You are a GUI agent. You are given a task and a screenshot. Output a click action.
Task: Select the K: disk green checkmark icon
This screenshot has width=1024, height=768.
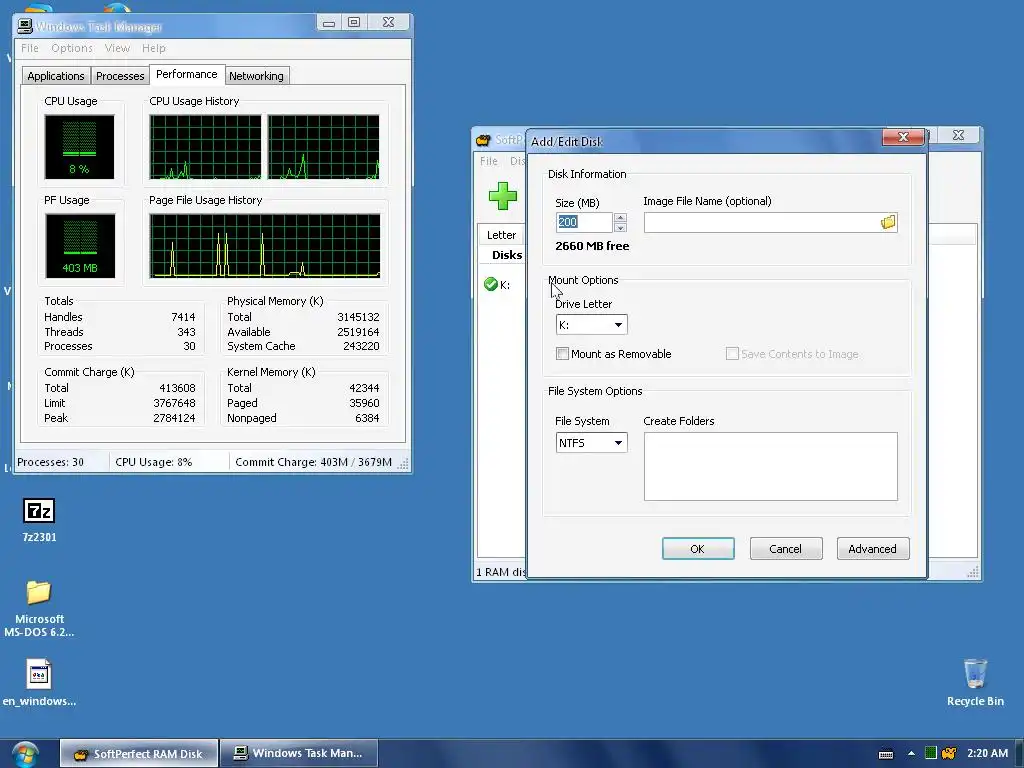tap(490, 284)
